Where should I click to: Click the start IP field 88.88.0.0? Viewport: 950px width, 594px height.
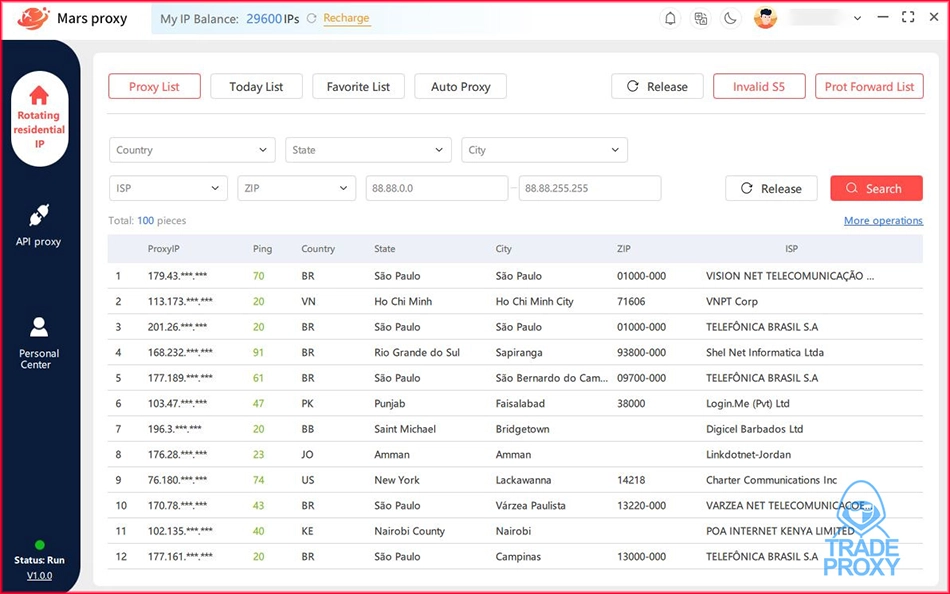(x=437, y=188)
